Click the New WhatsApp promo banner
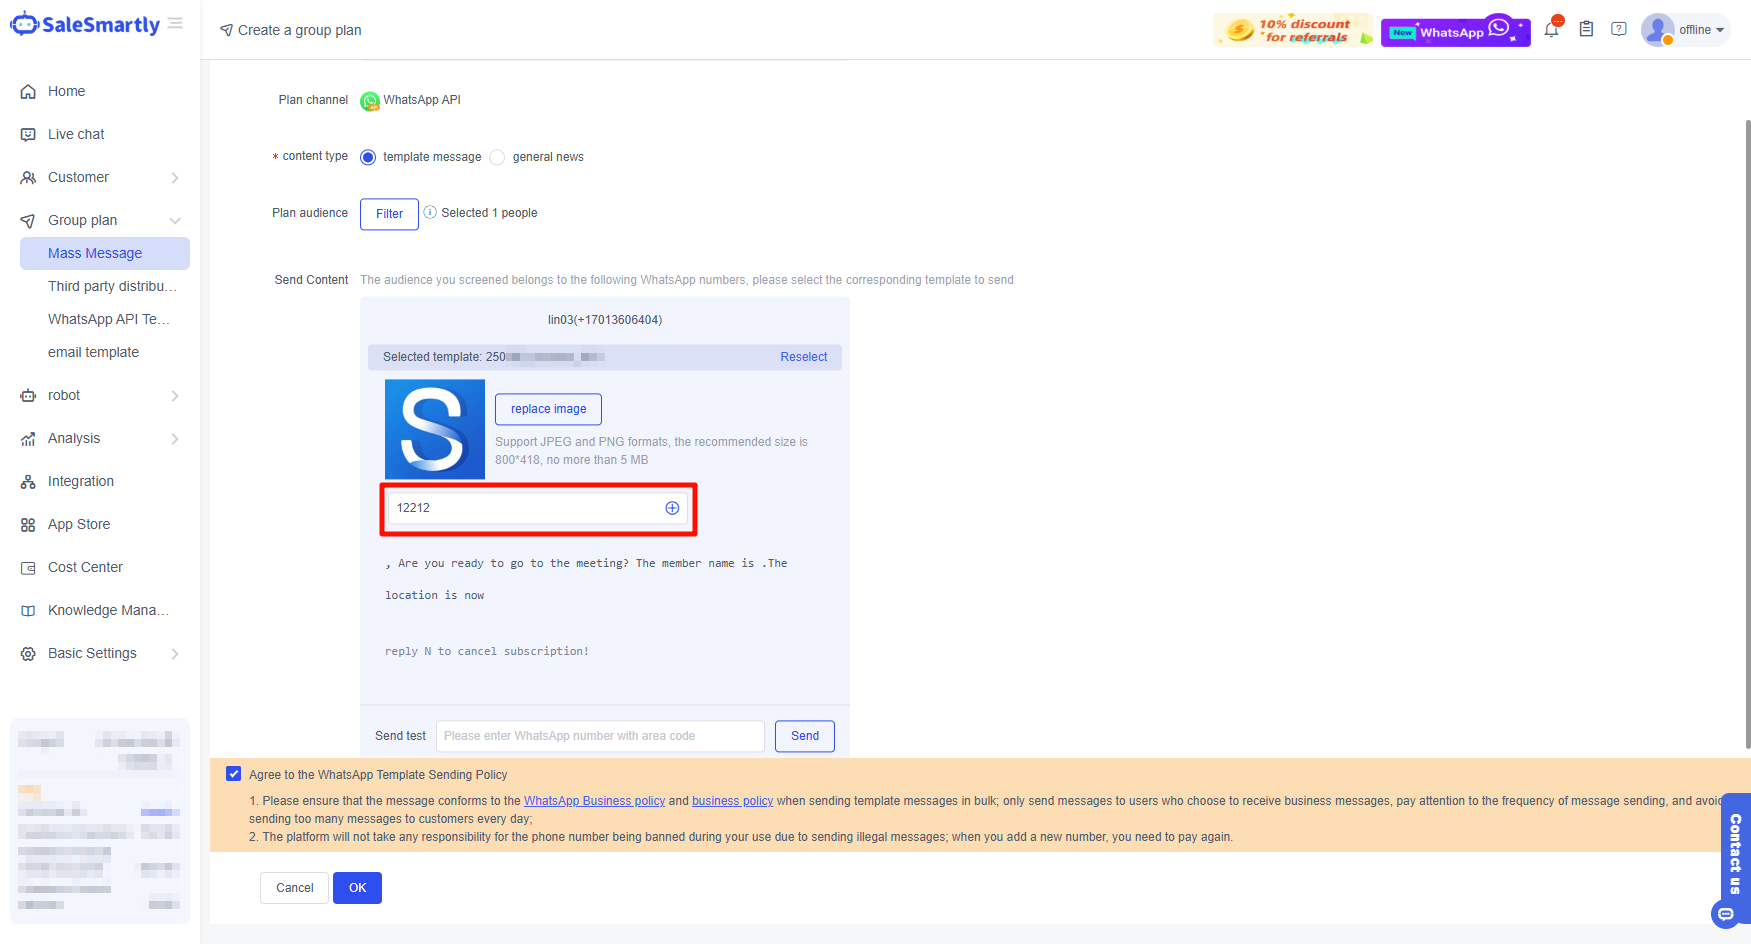Viewport: 1751px width, 944px height. point(1456,30)
